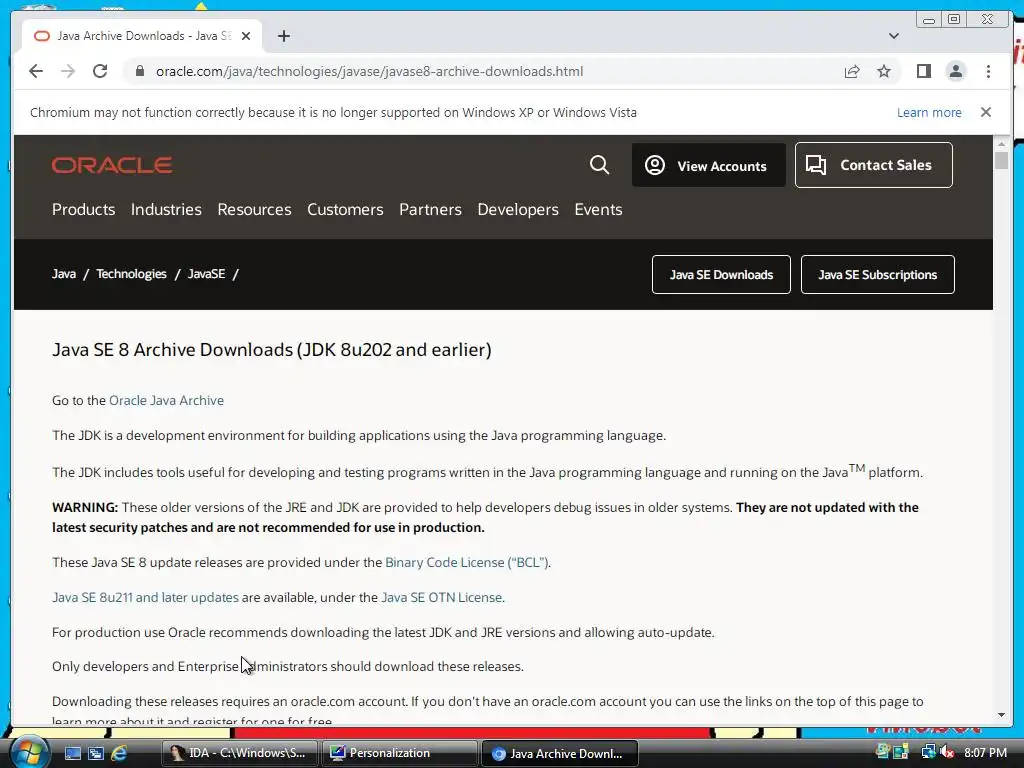Screen dimensions: 1024x768
Task: Open the Chromium profile menu
Action: click(955, 71)
